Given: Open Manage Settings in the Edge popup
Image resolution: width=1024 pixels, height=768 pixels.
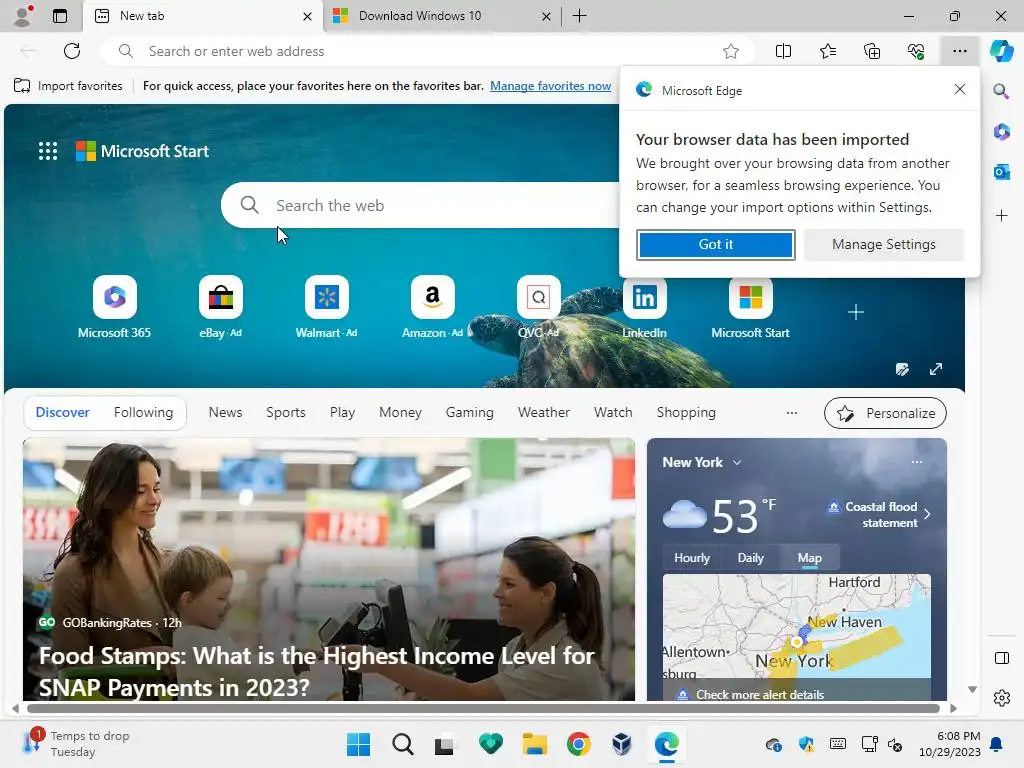Looking at the screenshot, I should 884,245.
